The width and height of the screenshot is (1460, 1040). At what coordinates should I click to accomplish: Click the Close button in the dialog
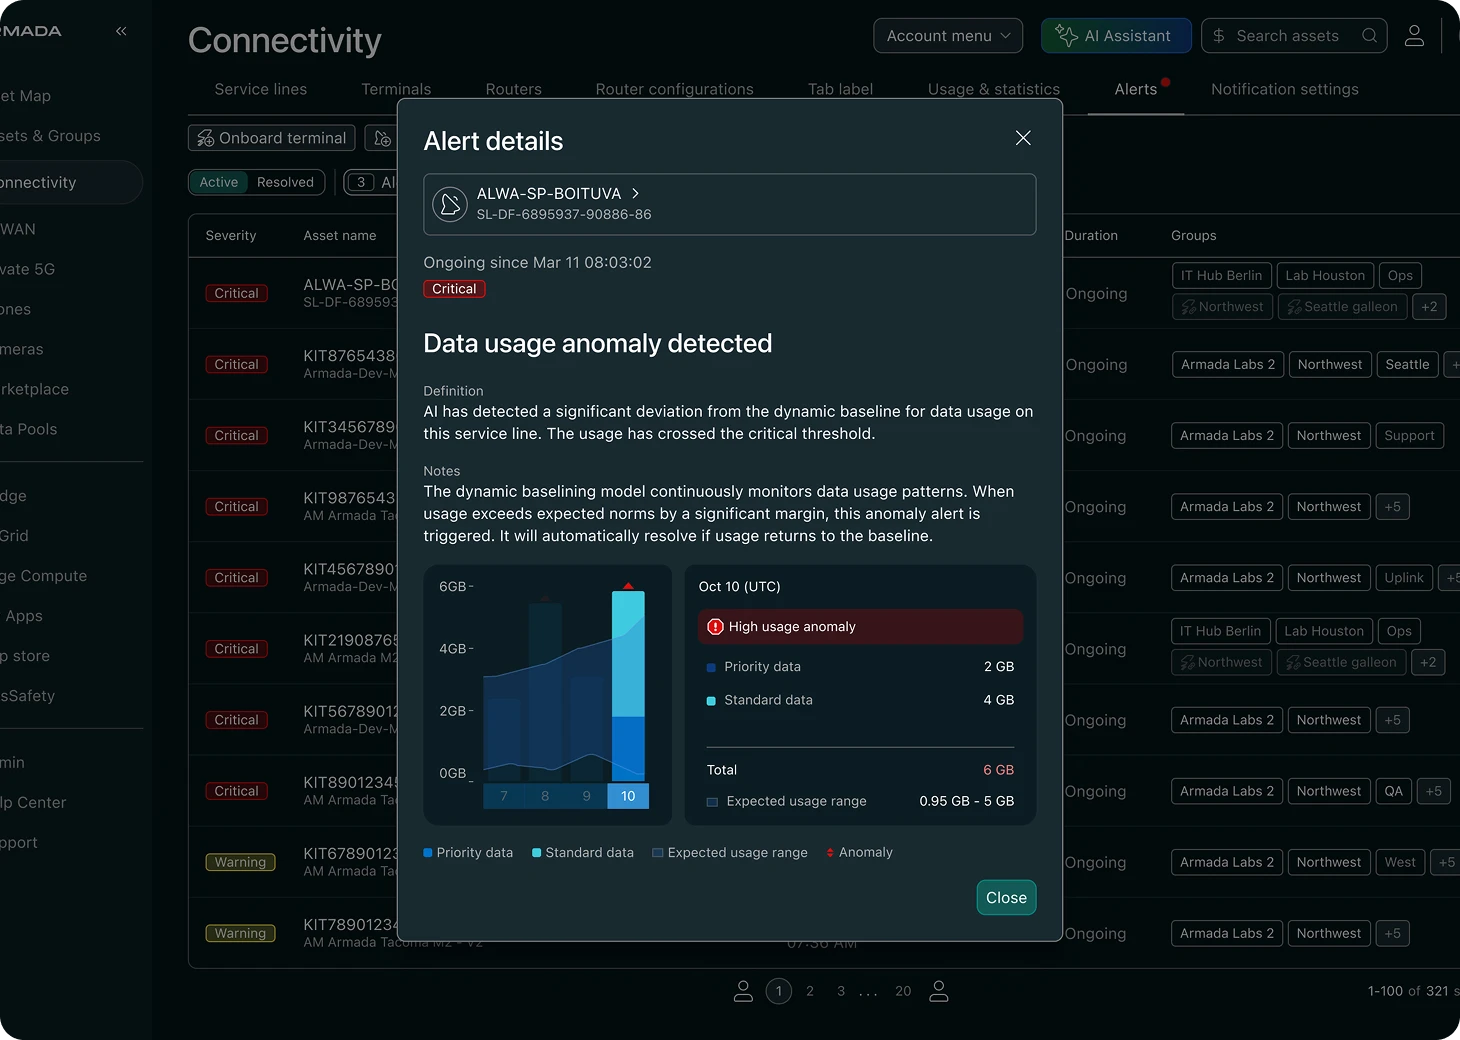coord(1006,897)
